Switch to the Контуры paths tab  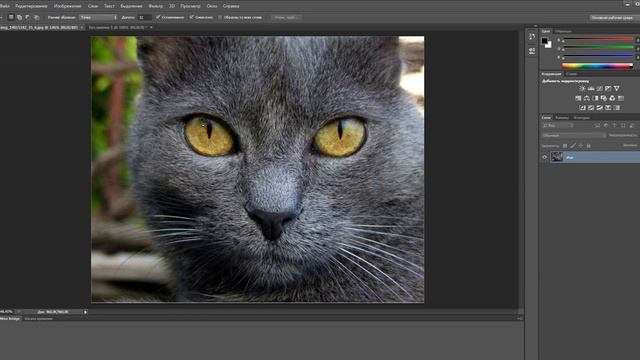[x=582, y=118]
